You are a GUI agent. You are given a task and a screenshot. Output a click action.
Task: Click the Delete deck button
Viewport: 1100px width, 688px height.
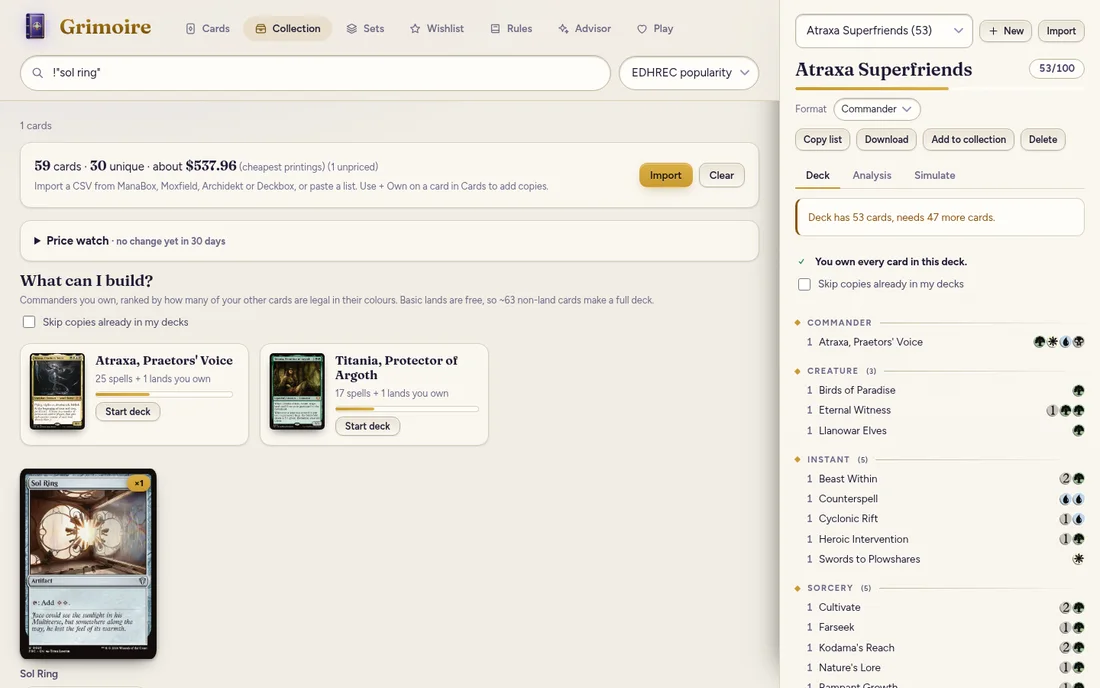(1042, 140)
